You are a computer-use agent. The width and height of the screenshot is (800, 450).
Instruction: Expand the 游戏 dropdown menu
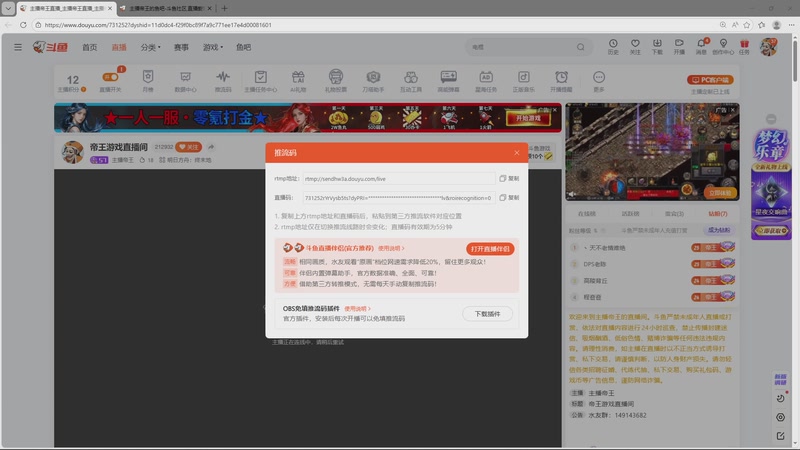[x=213, y=47]
